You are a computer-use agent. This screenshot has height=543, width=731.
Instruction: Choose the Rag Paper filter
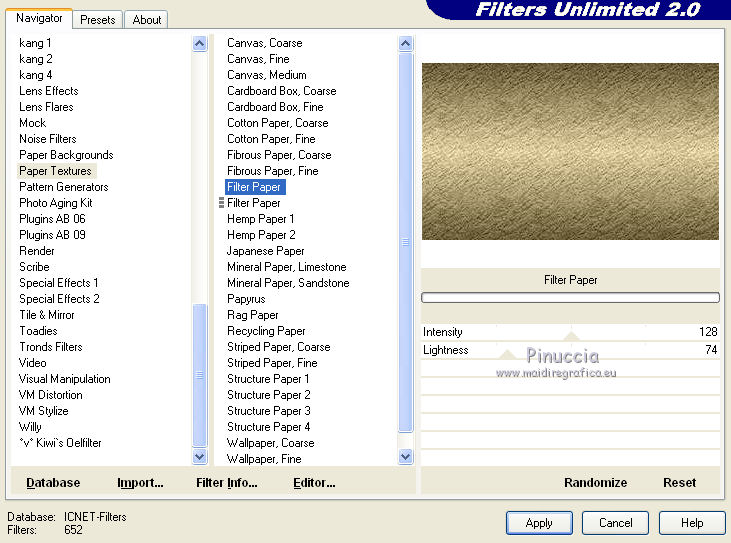point(253,315)
